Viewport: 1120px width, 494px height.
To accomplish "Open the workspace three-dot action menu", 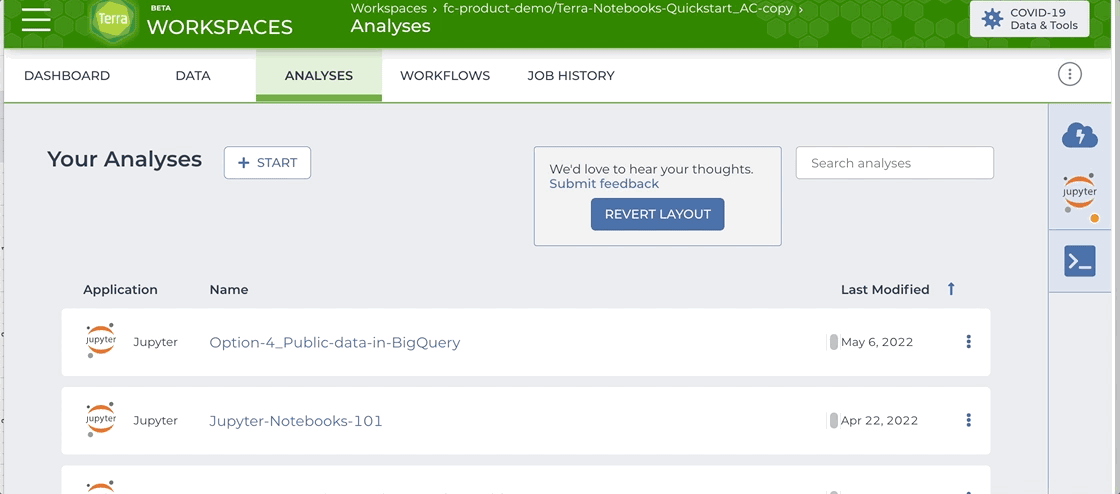I will pos(1069,74).
